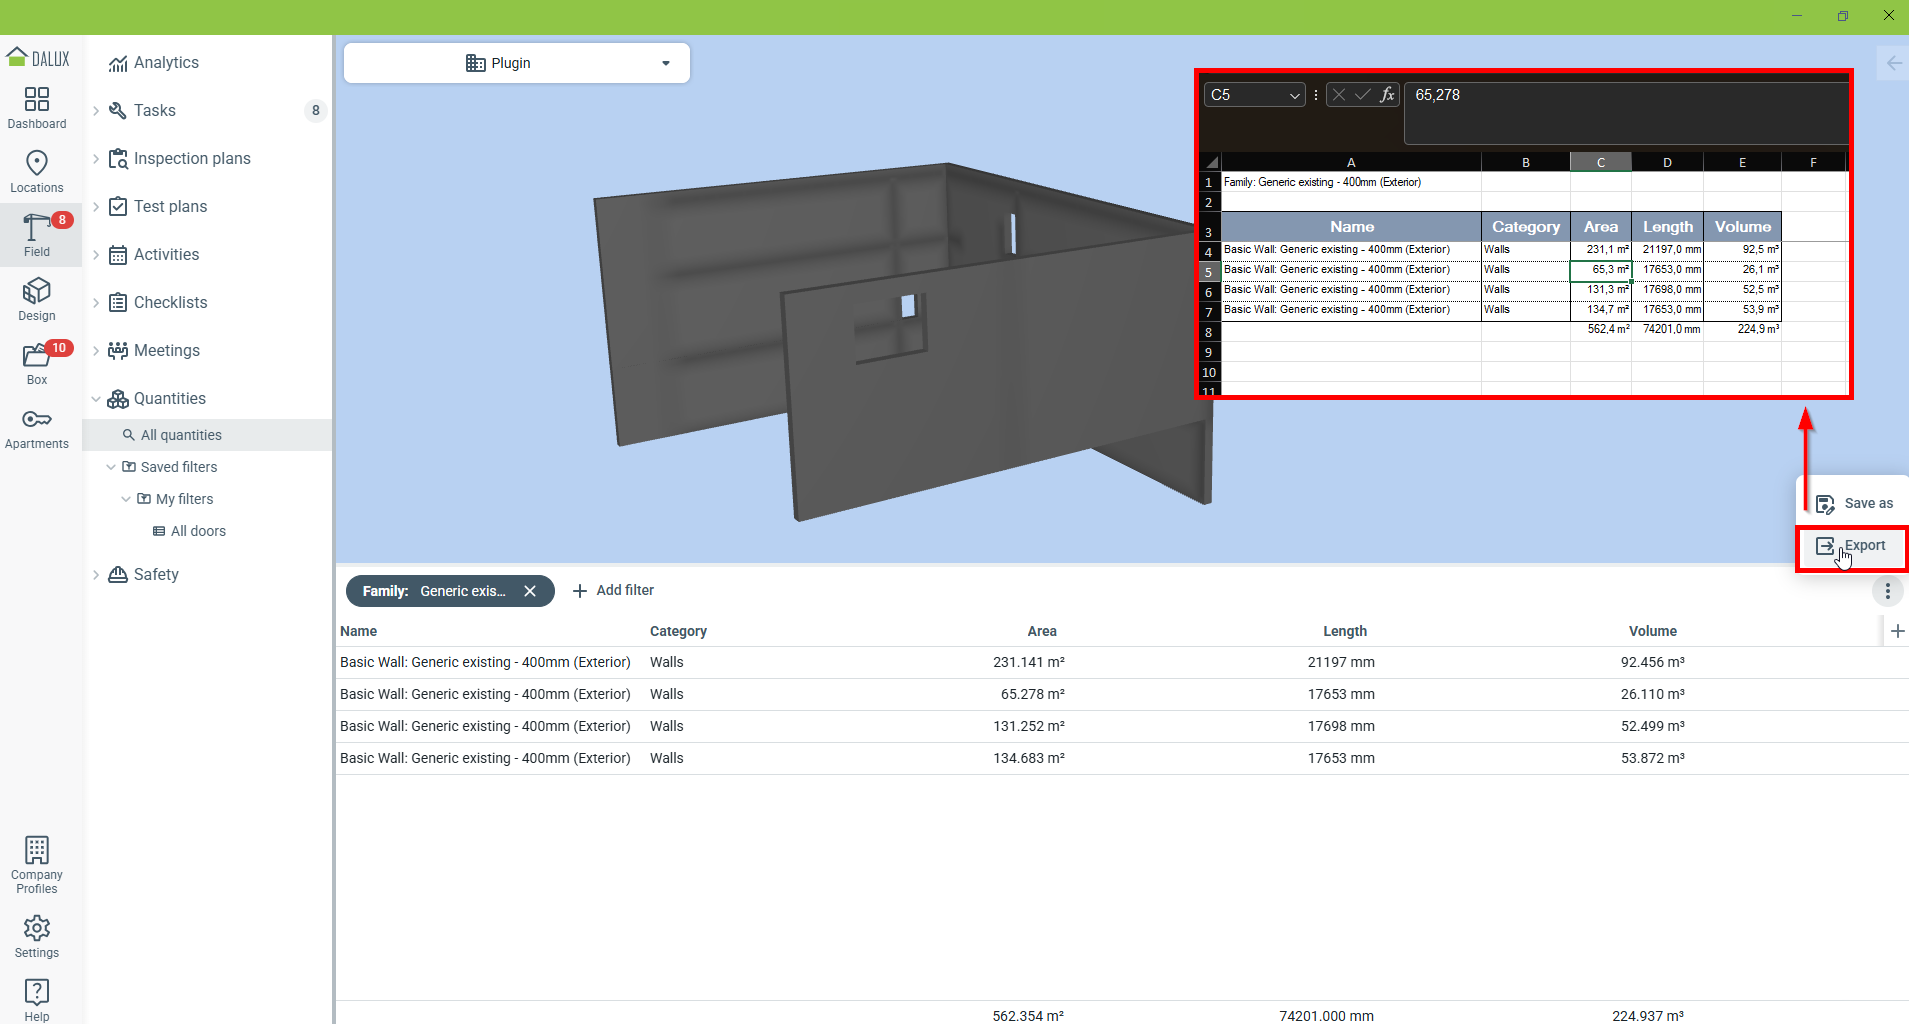Viewport: 1909px width, 1024px height.
Task: Sort by the Area column header
Action: point(1041,631)
